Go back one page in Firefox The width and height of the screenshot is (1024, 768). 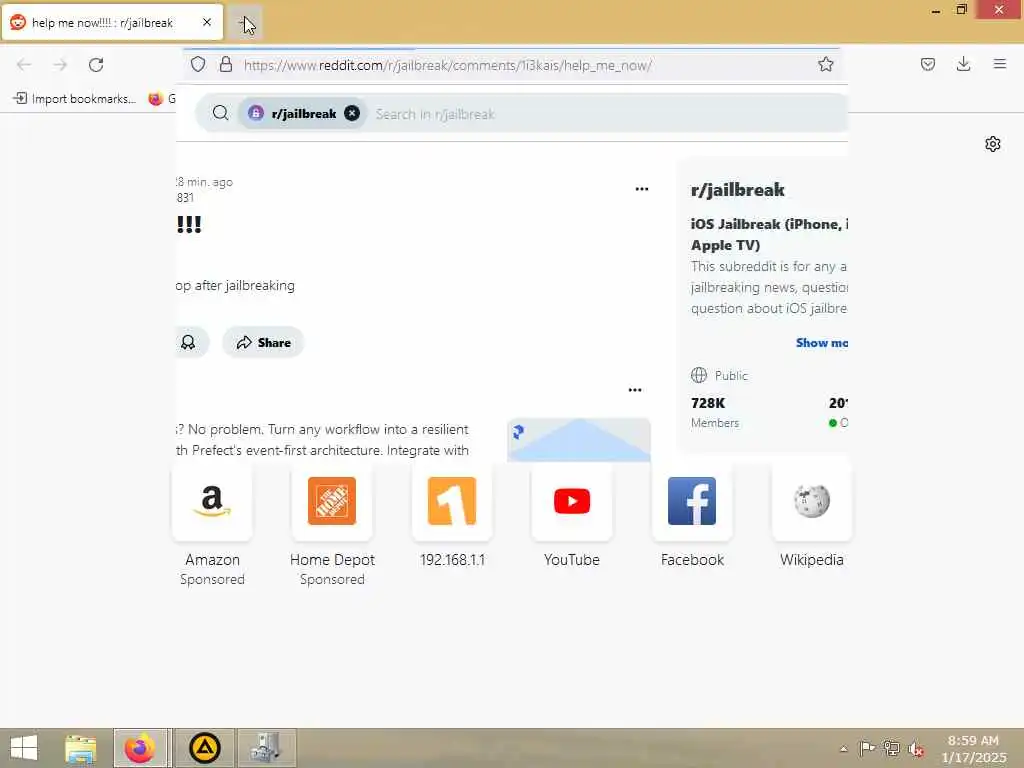tap(24, 65)
